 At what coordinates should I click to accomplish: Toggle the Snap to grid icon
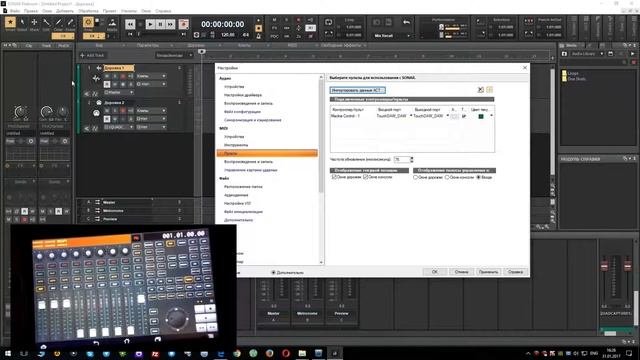(88, 22)
